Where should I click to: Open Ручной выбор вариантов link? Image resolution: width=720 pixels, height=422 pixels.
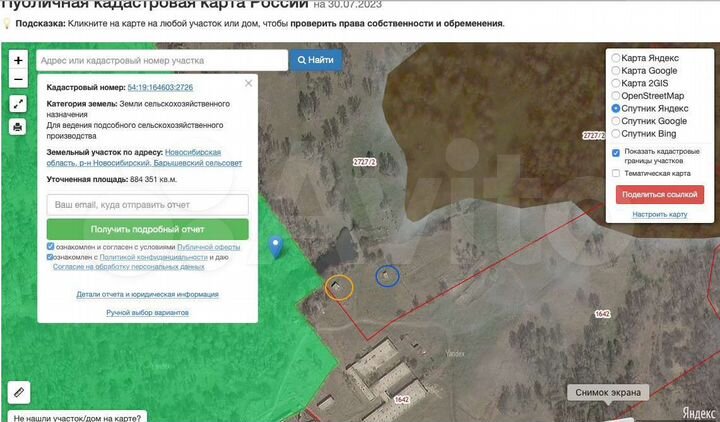[147, 313]
